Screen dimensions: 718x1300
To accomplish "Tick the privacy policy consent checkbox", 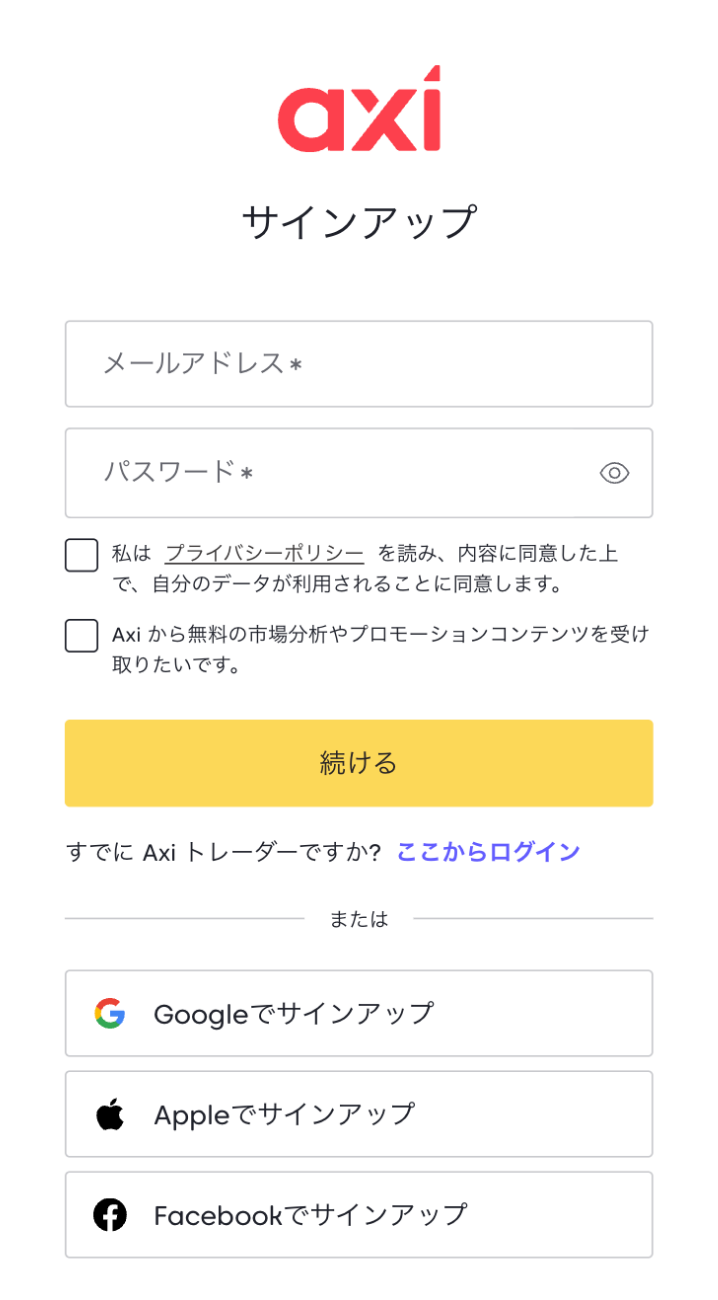I will [x=82, y=555].
